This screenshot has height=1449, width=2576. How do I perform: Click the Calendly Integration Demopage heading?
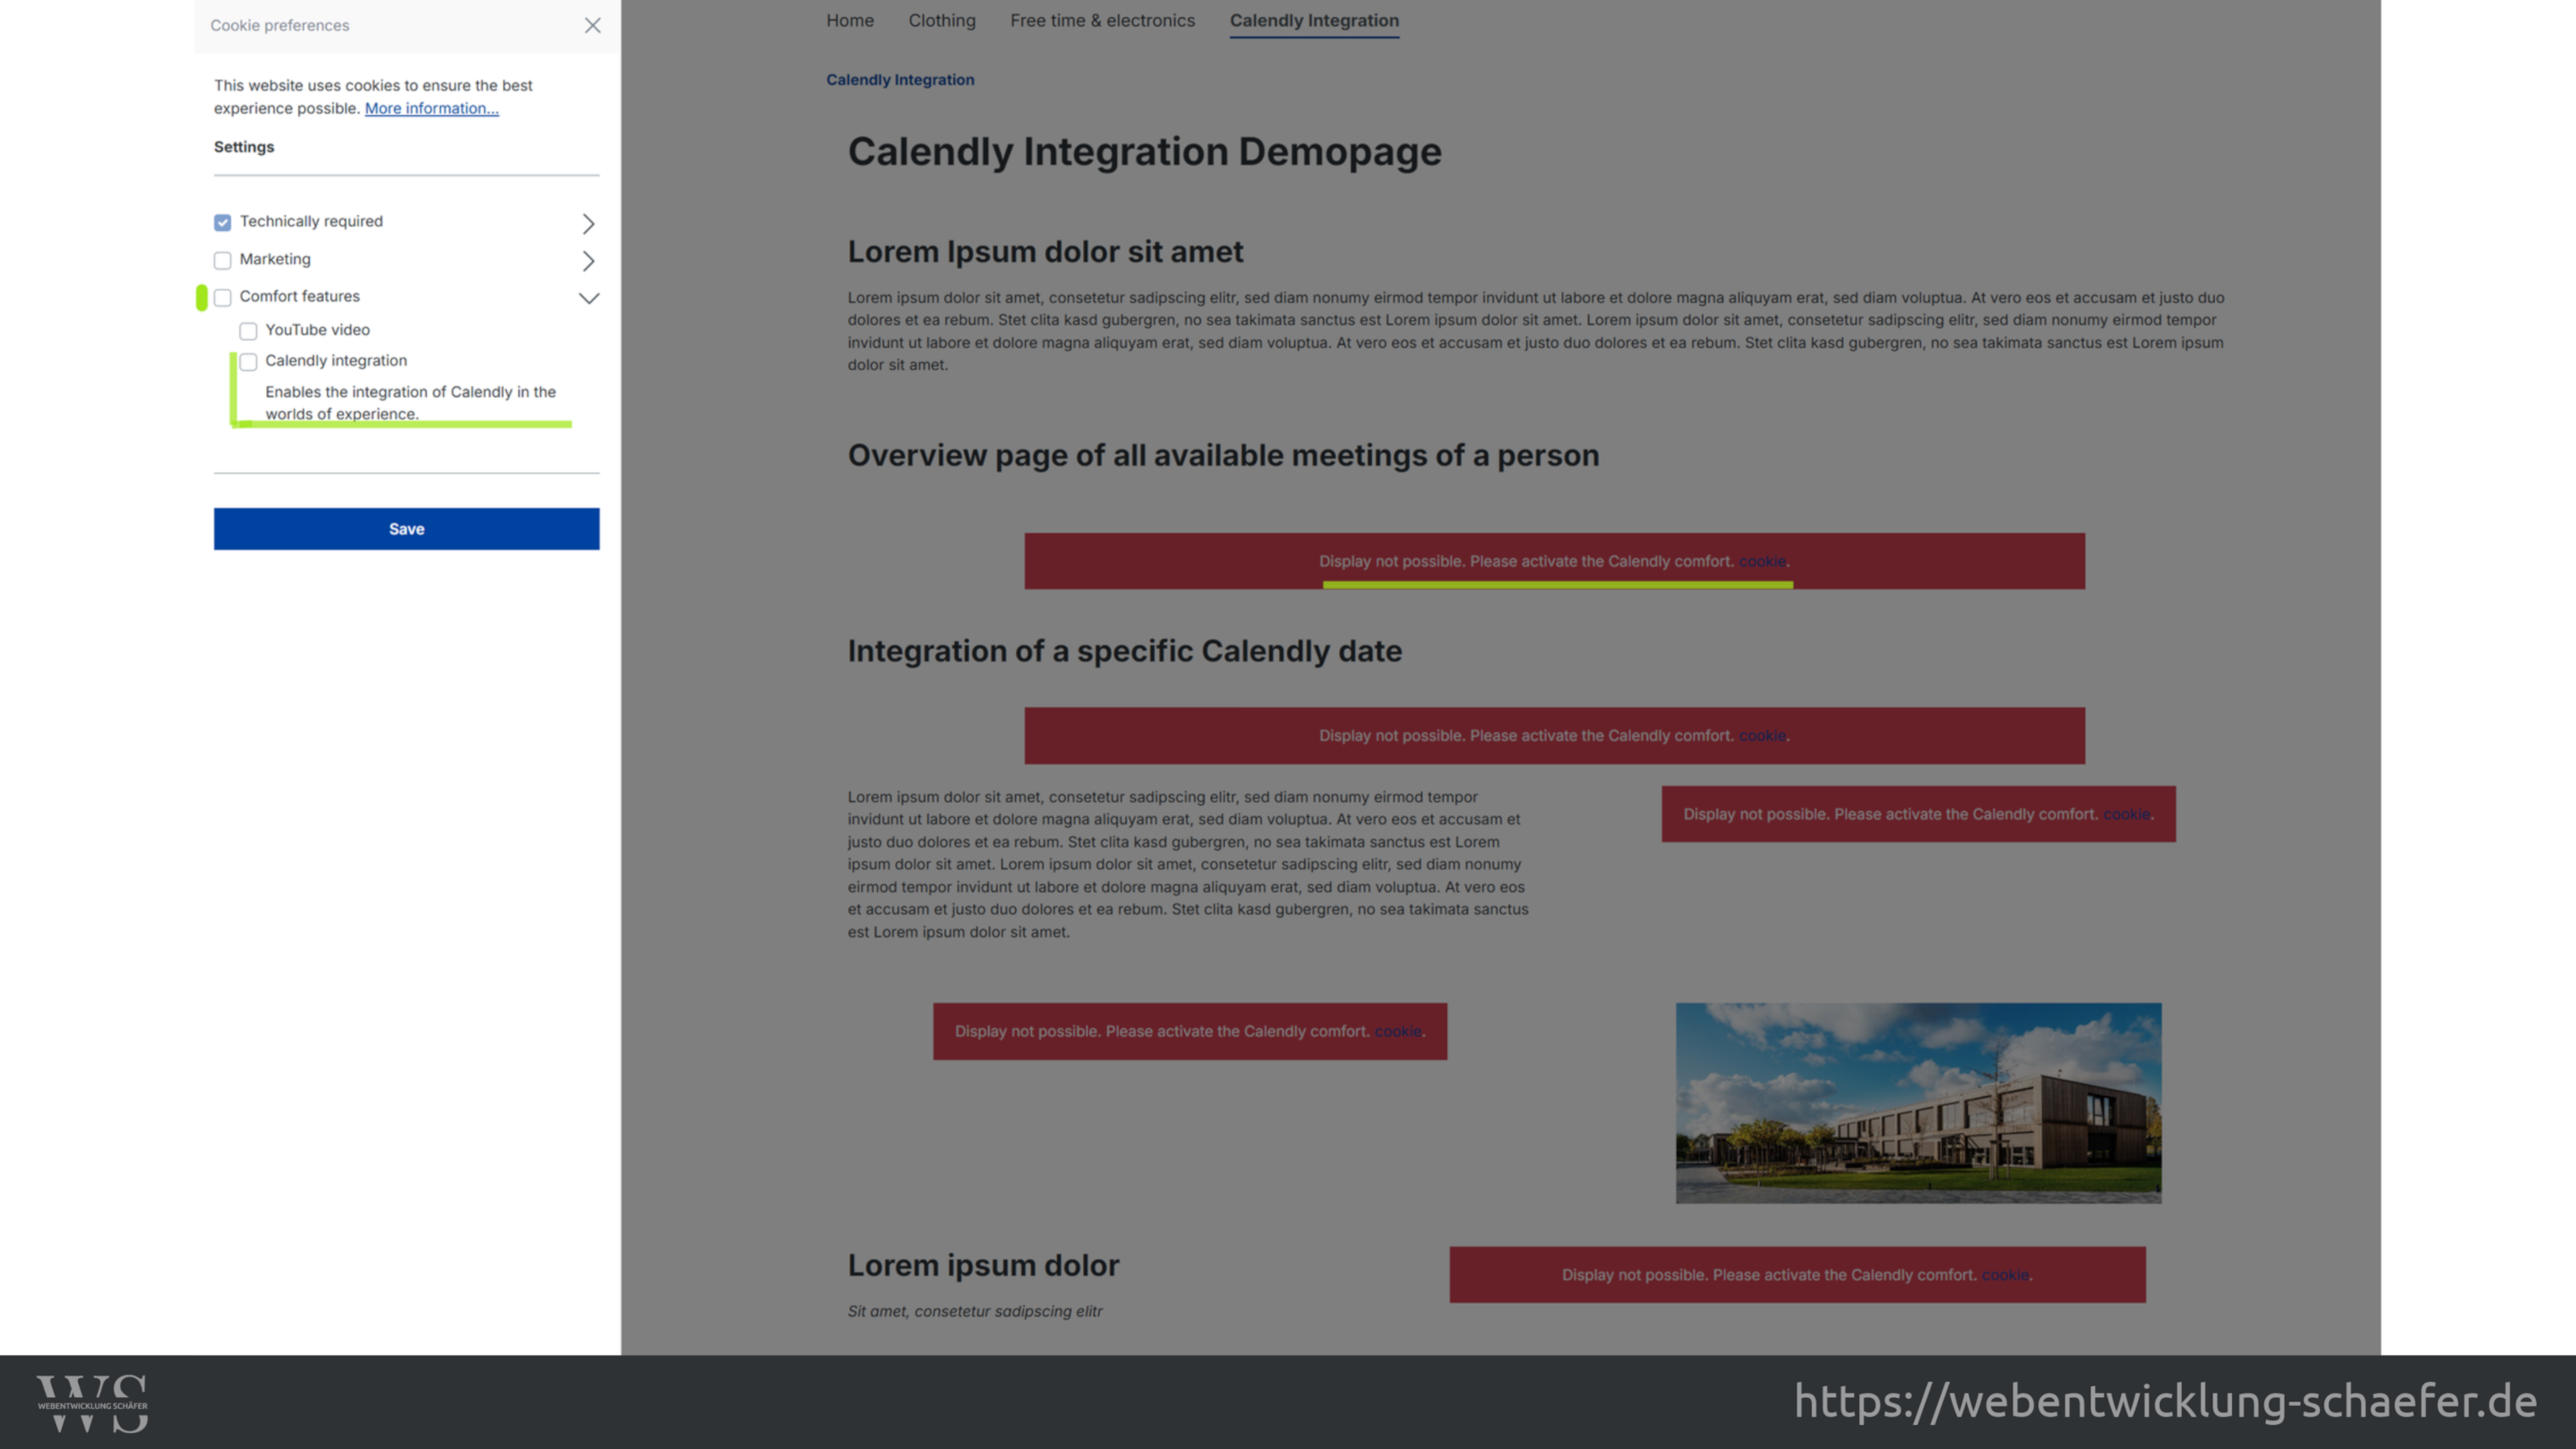pyautogui.click(x=1145, y=152)
